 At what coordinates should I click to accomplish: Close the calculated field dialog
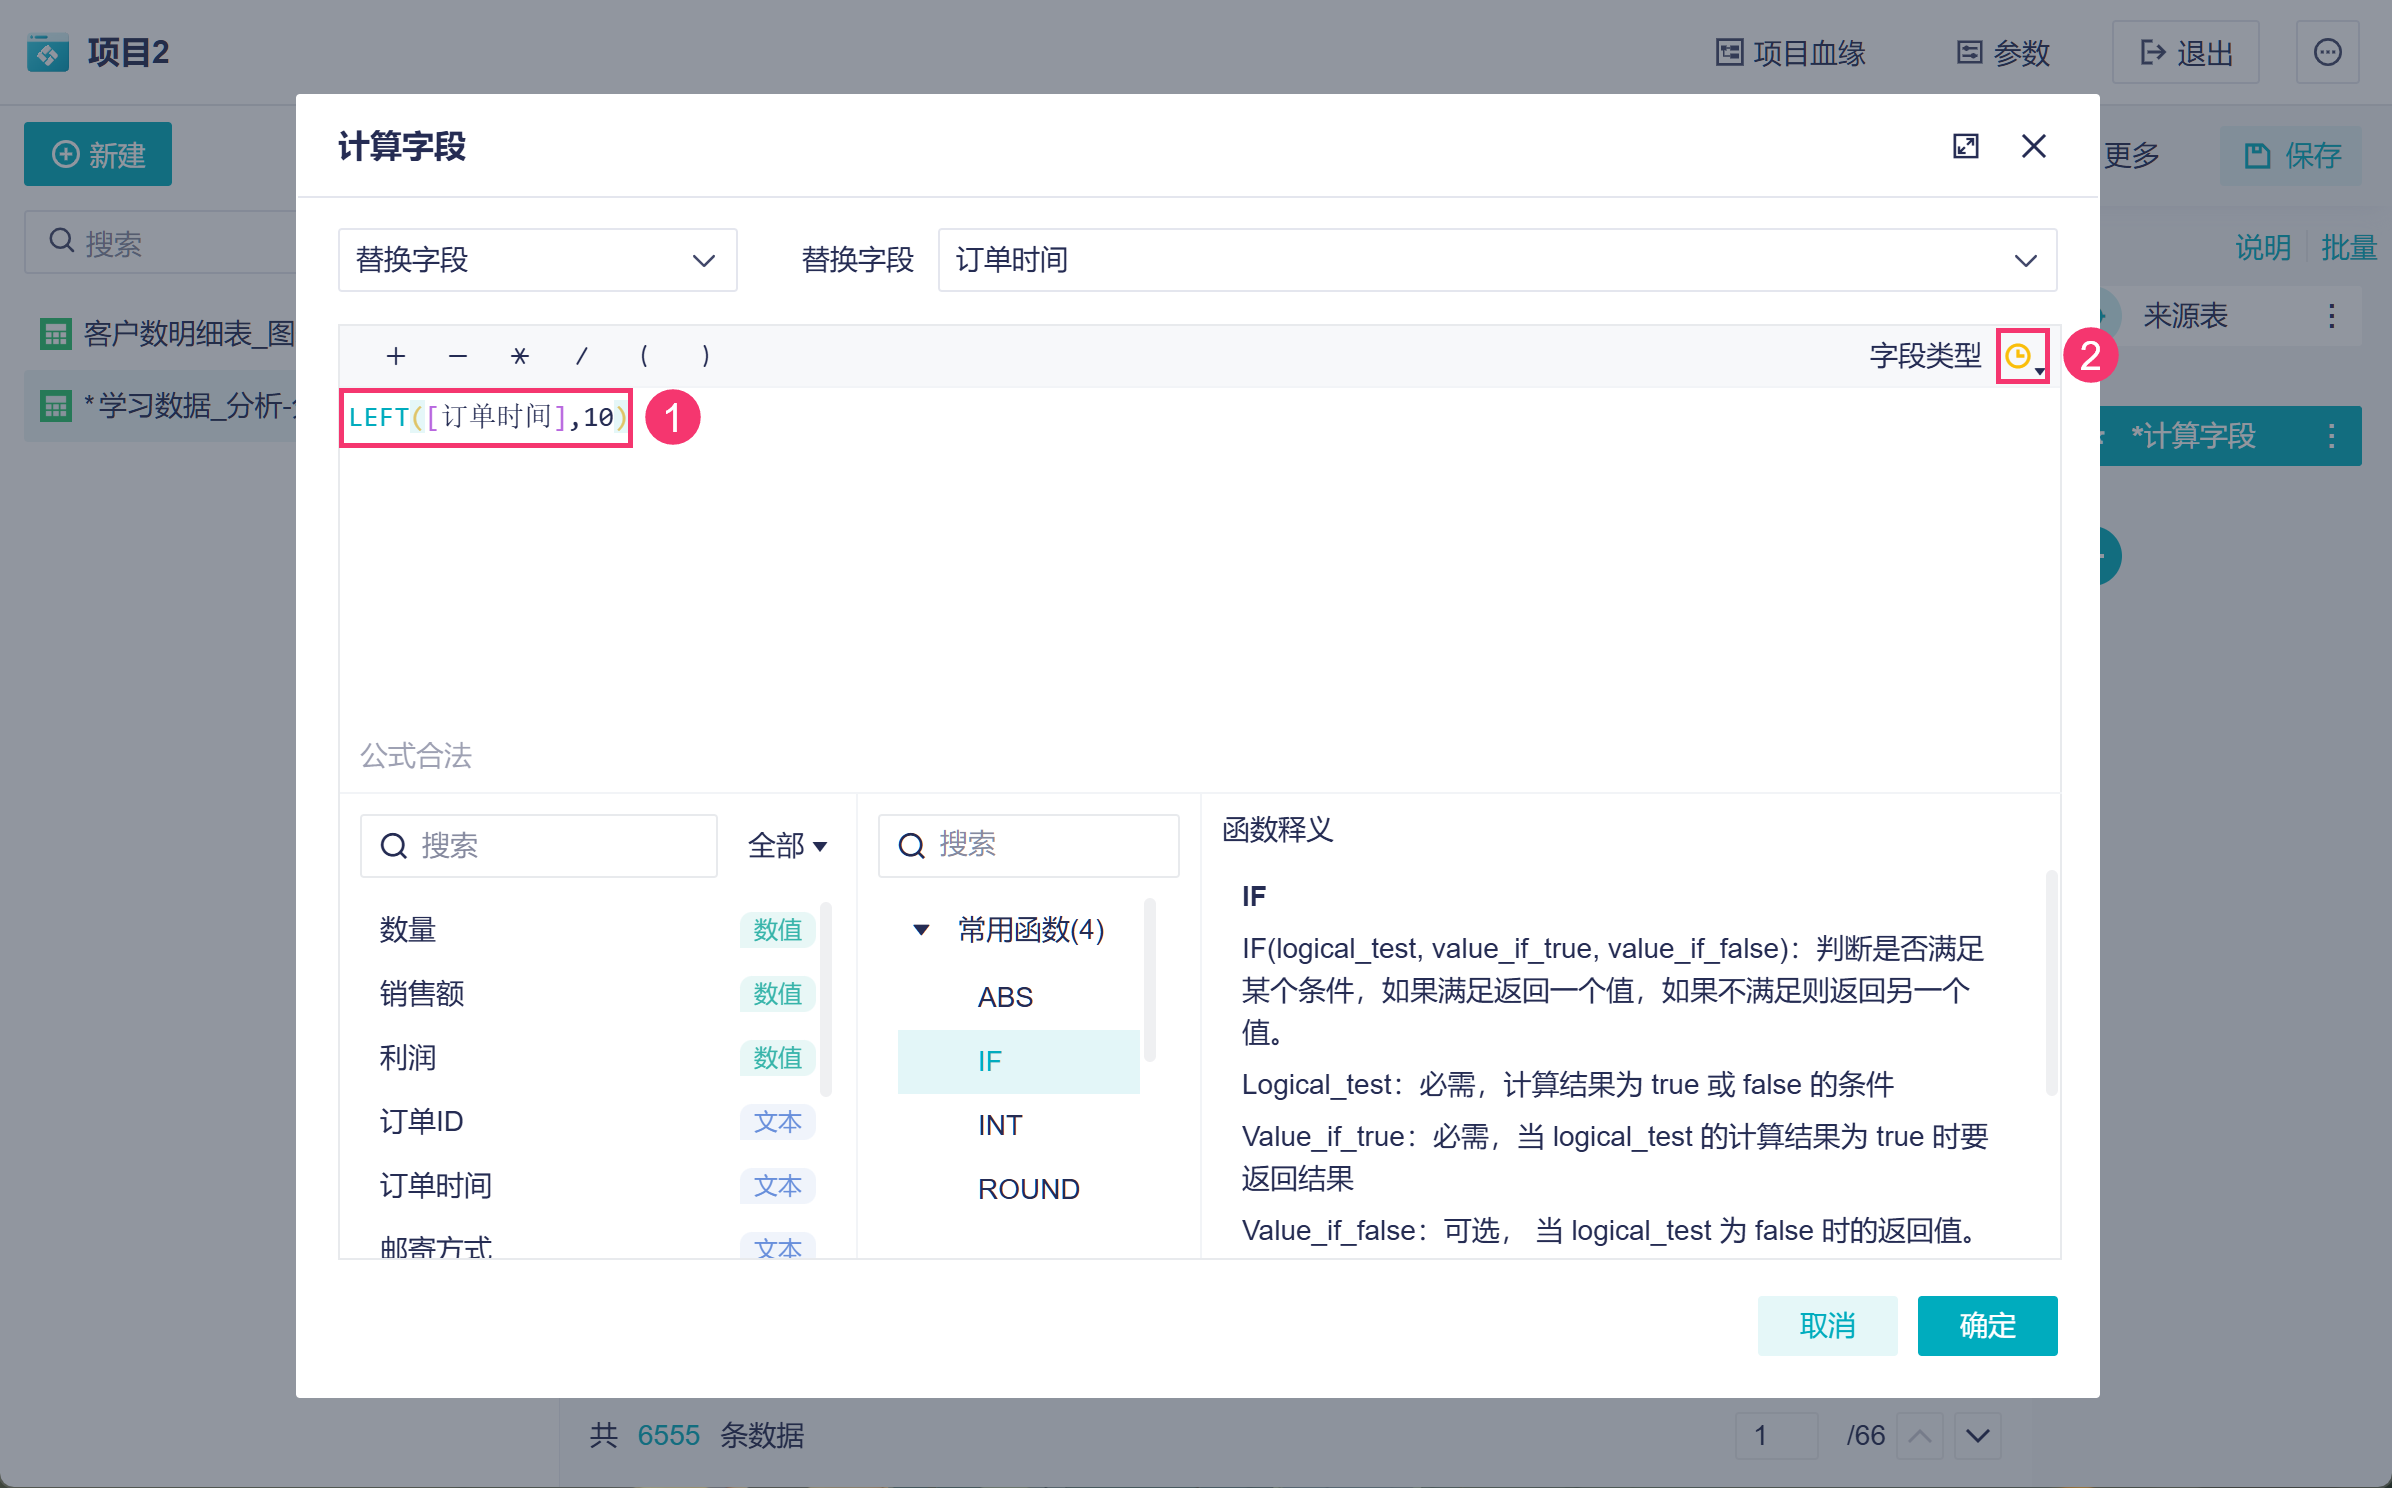pos(2033,147)
